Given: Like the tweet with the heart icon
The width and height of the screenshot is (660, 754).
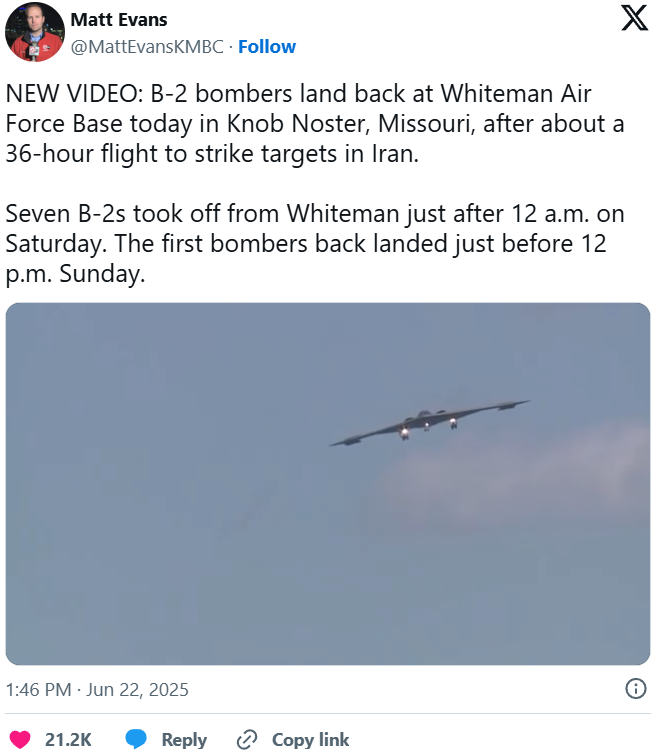Looking at the screenshot, I should (20, 739).
